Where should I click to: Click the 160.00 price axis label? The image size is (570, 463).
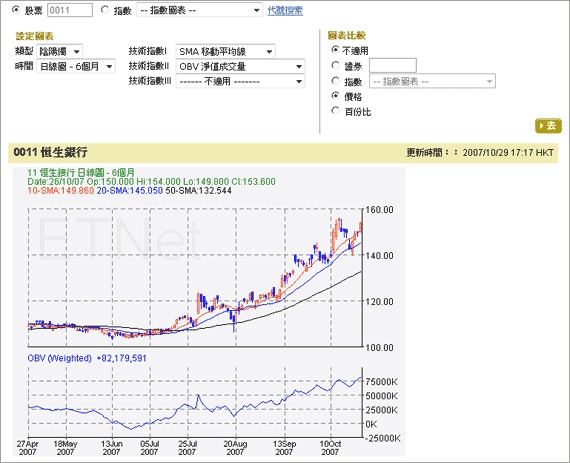(x=380, y=210)
